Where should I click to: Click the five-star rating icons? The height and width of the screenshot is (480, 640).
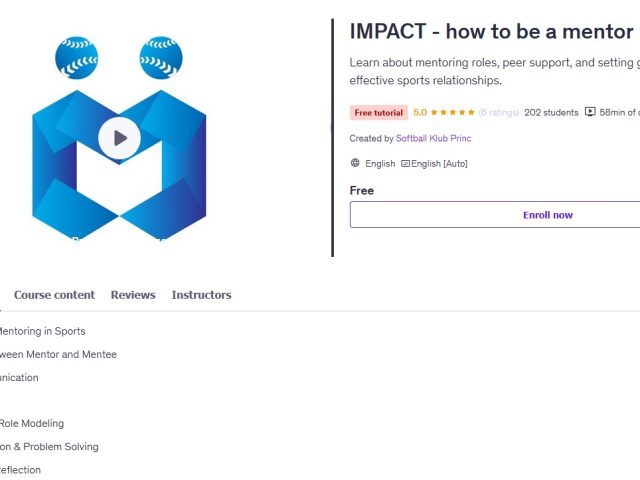click(x=452, y=113)
